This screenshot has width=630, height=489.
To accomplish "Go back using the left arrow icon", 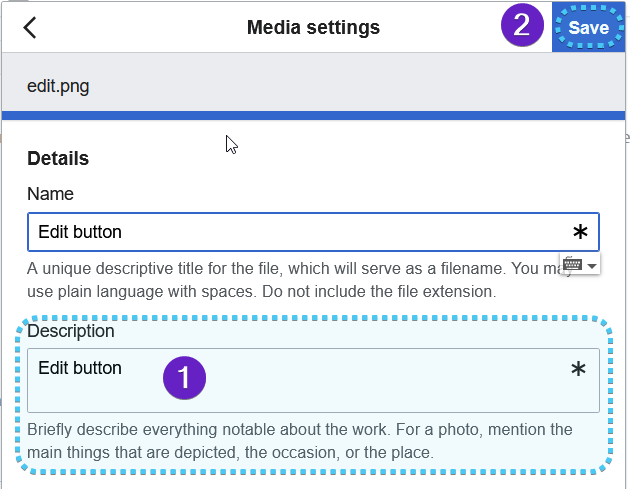I will (x=30, y=27).
